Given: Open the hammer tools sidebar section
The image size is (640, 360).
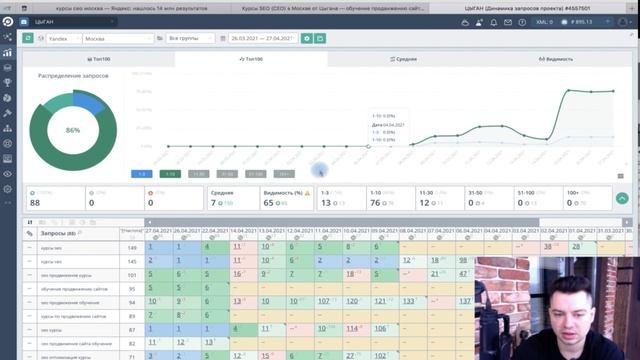Looking at the screenshot, I should coord(8,113).
